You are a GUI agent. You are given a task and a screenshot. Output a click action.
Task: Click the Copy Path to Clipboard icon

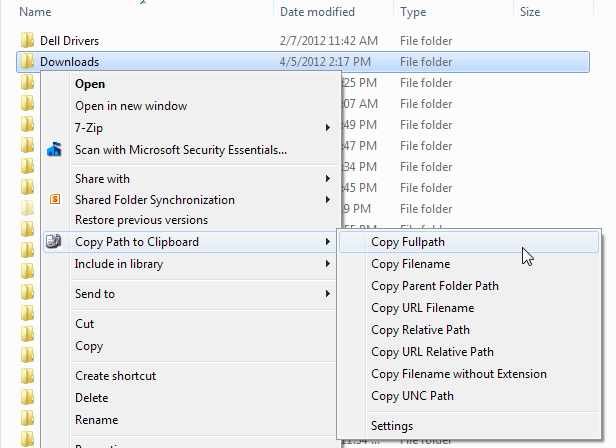click(53, 242)
